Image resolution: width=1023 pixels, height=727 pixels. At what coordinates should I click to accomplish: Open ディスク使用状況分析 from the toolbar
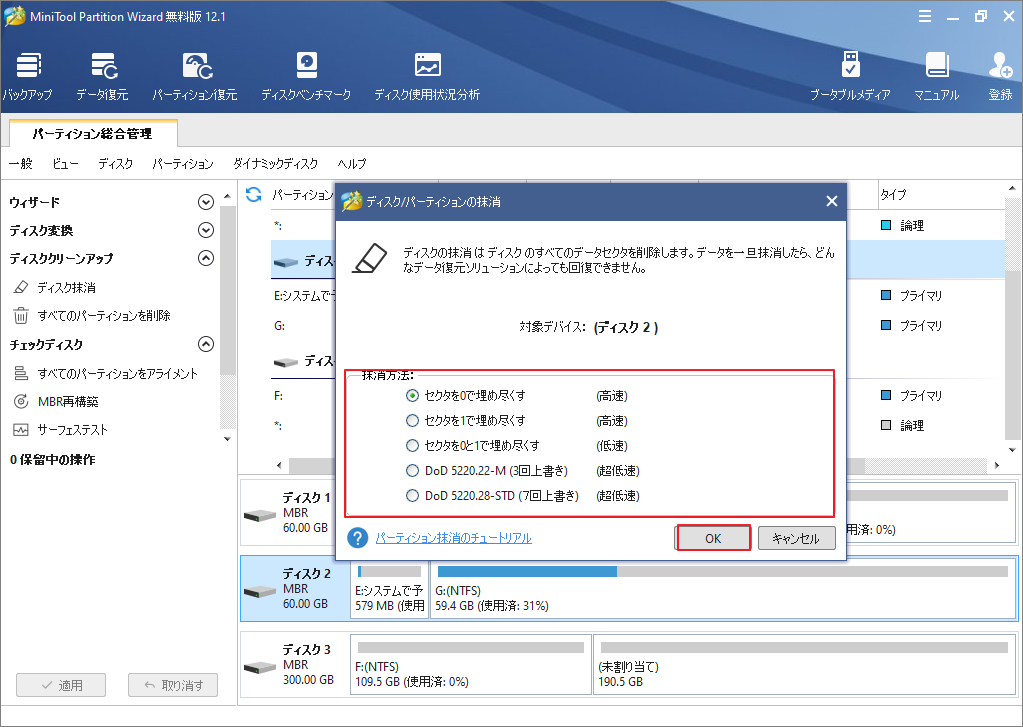427,67
